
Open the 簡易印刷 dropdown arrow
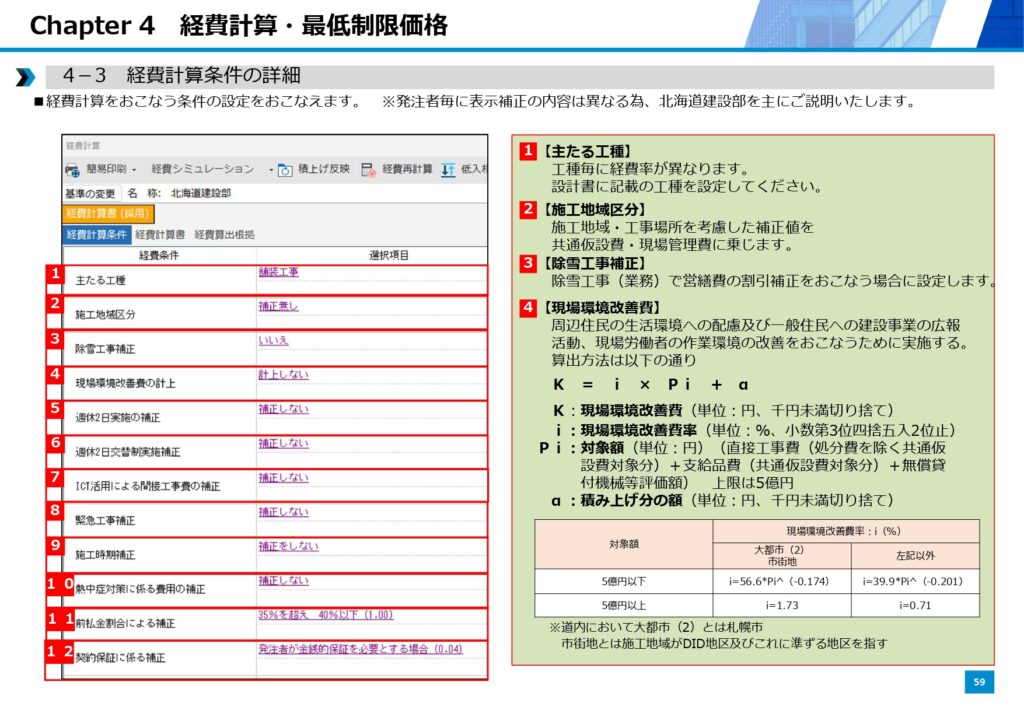click(133, 170)
